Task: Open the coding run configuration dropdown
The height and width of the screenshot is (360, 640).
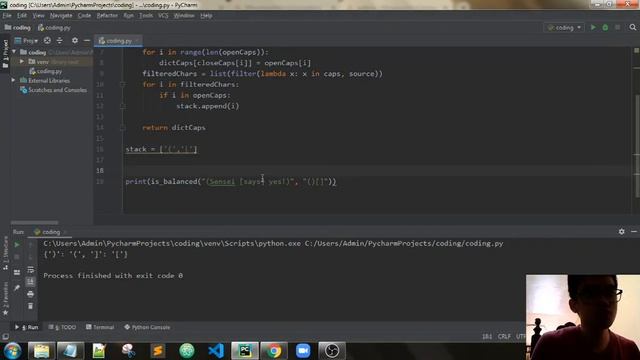Action: click(564, 27)
